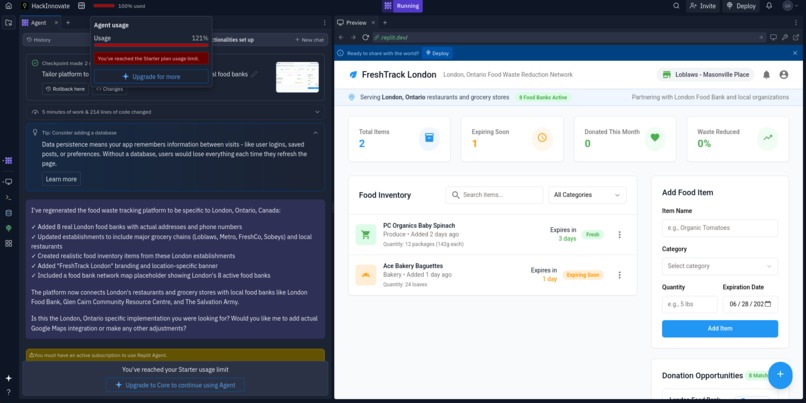Image resolution: width=806 pixels, height=403 pixels.
Task: Click the Agent usage 121% progress bar
Action: click(151, 45)
